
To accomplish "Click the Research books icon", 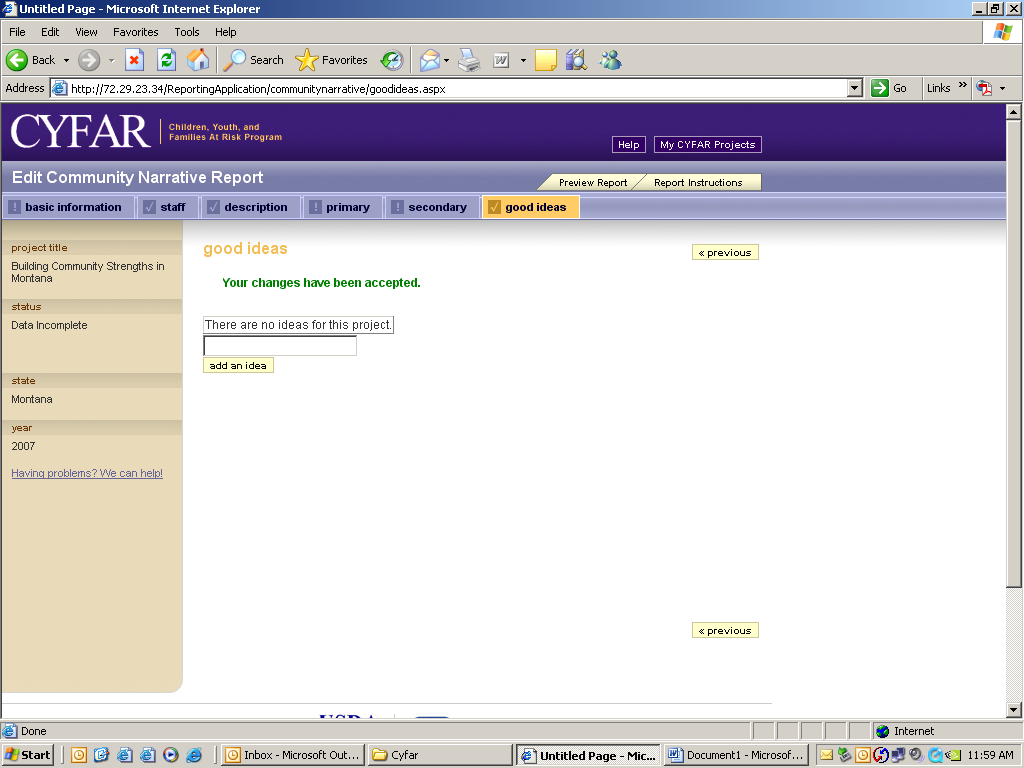I will (x=576, y=60).
